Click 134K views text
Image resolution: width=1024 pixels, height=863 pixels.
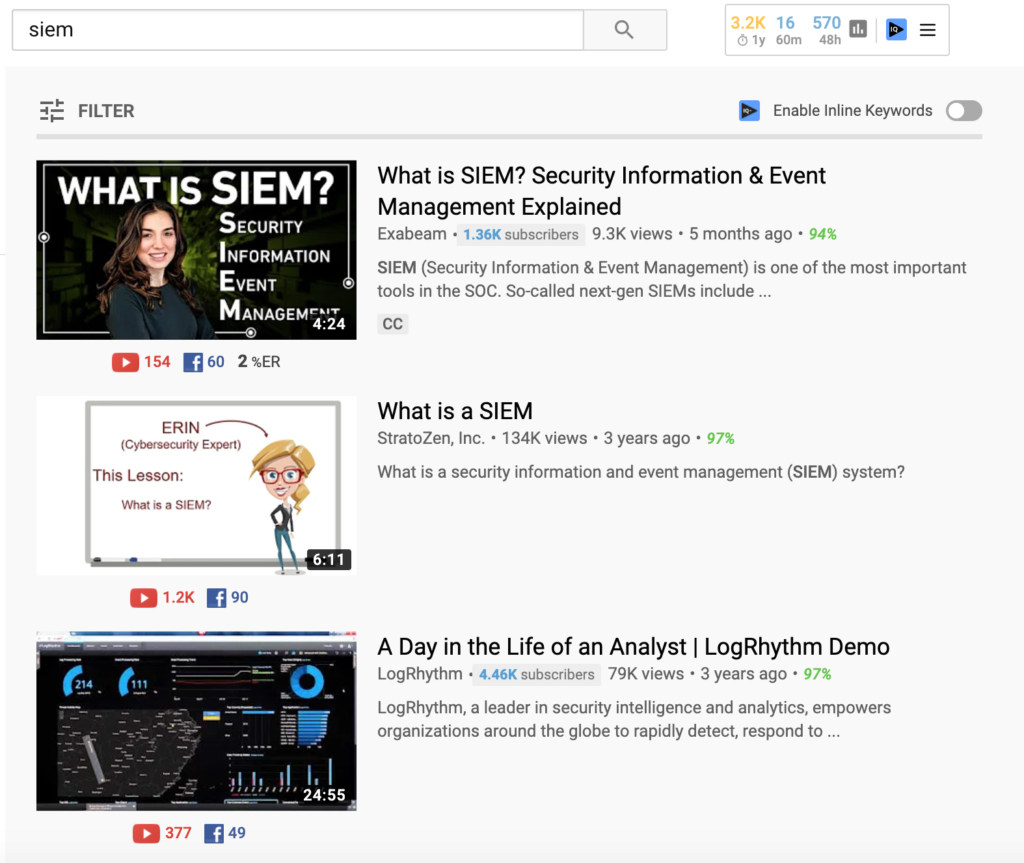(544, 438)
